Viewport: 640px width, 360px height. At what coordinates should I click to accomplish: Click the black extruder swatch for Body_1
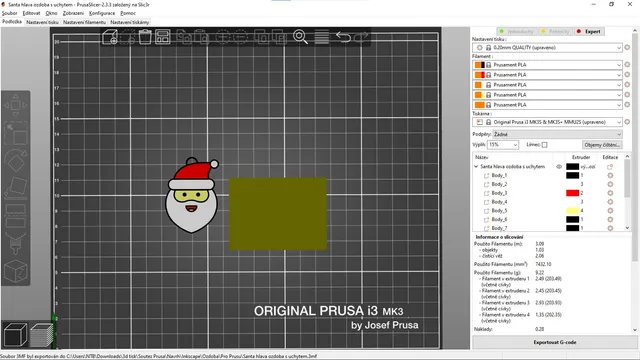tap(572, 176)
